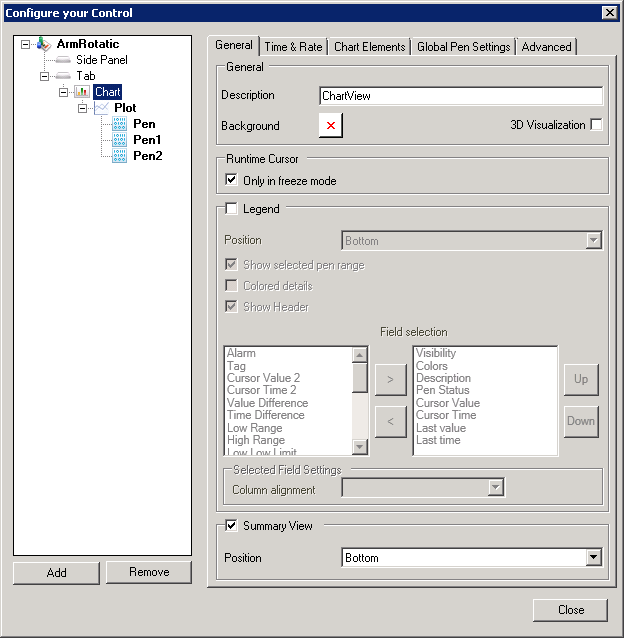Screen dimensions: 624x638
Task: Open the Background color picker swatch
Action: 331,126
